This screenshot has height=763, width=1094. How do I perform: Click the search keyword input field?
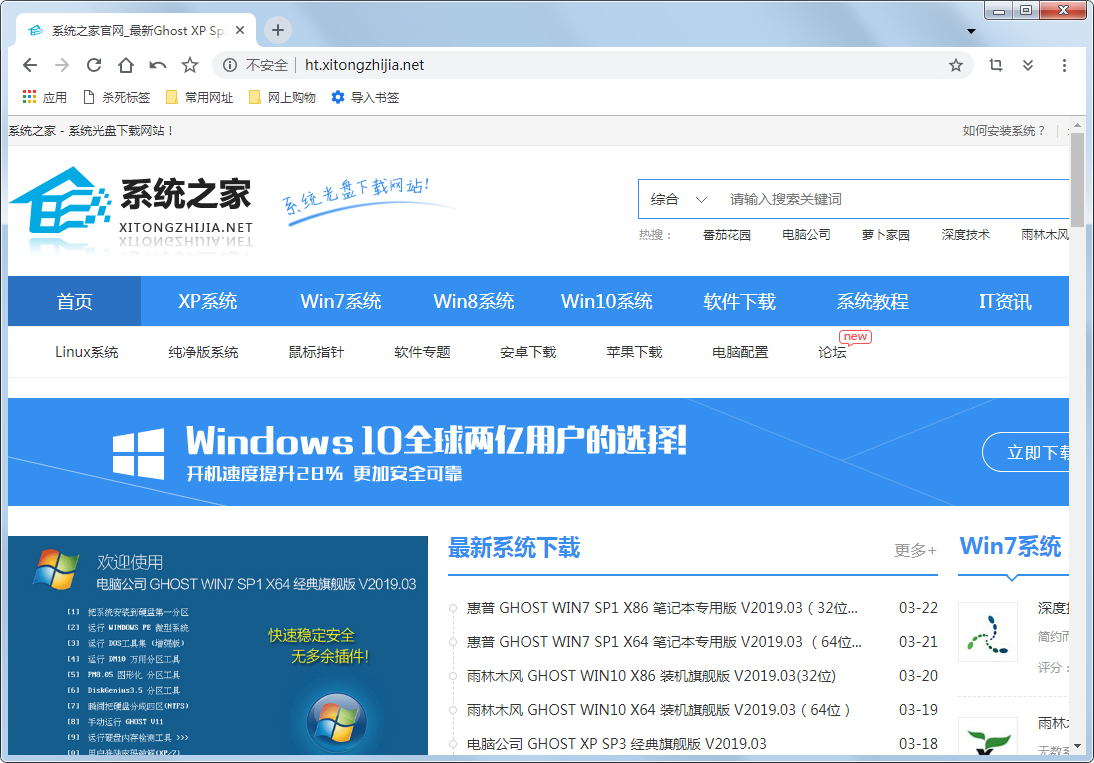tap(890, 199)
